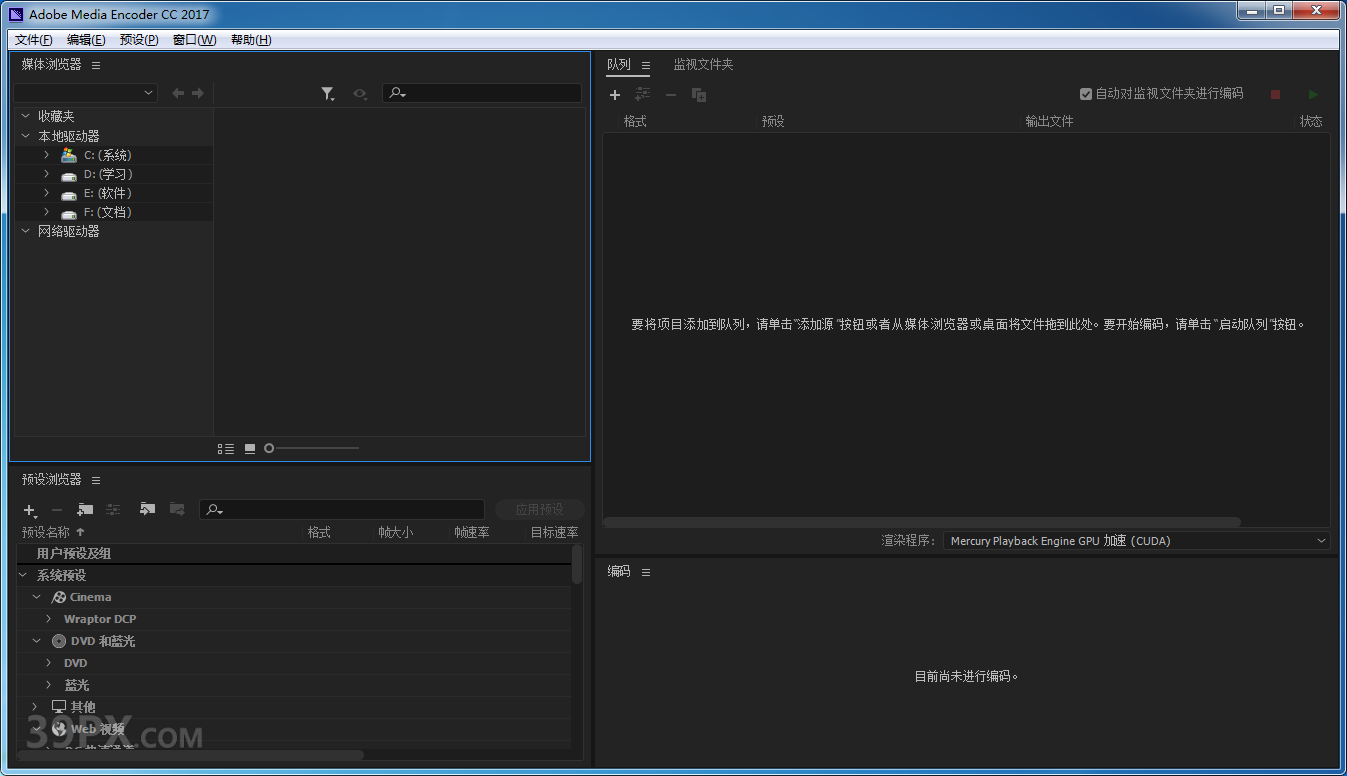Click the delete preset minus icon

tap(57, 510)
